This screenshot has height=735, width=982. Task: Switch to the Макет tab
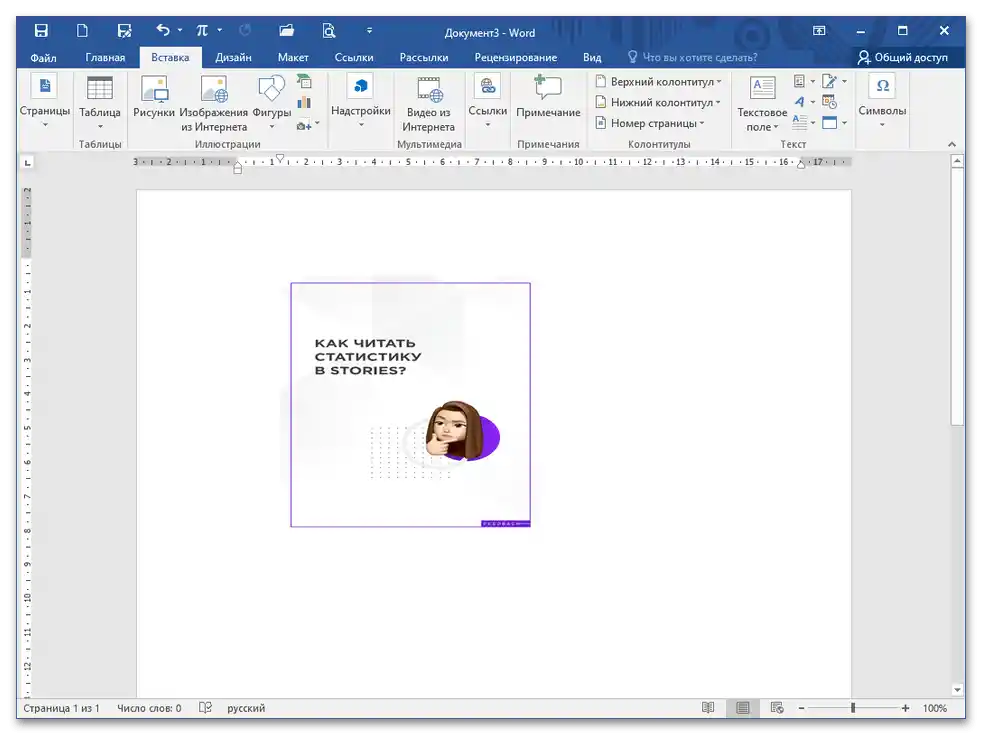point(293,58)
